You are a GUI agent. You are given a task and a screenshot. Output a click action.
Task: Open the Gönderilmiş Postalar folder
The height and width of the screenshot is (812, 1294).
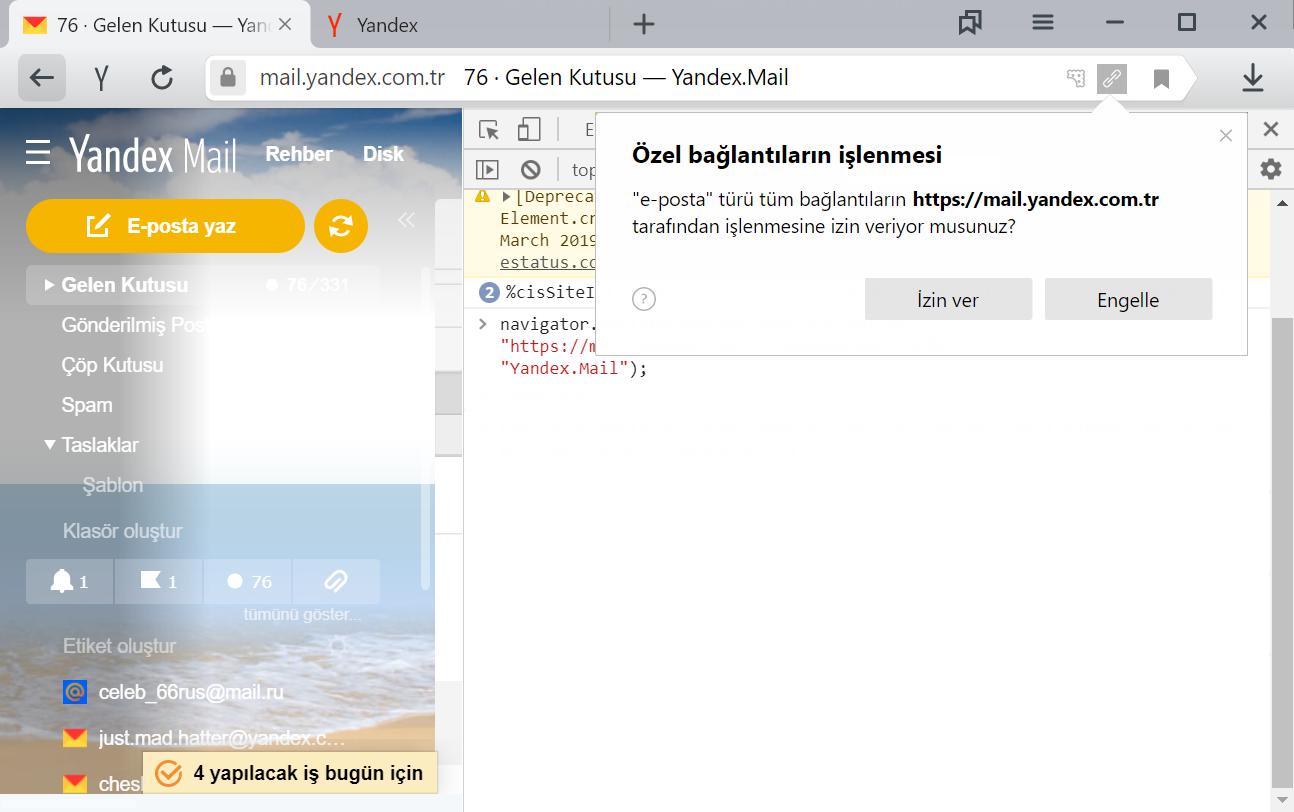pos(135,325)
